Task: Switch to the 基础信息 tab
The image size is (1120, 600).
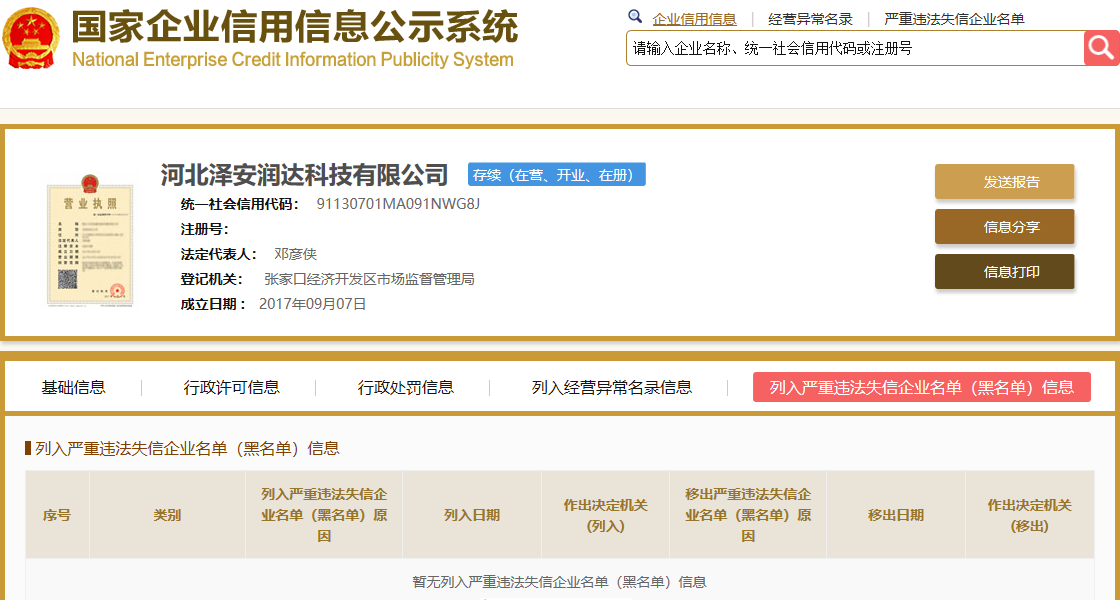Action: 73,387
